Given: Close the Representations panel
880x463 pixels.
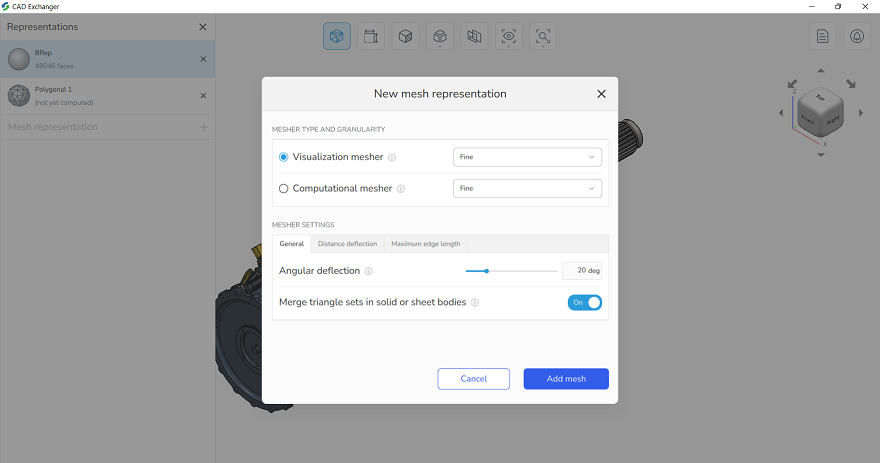Looking at the screenshot, I should 203,27.
